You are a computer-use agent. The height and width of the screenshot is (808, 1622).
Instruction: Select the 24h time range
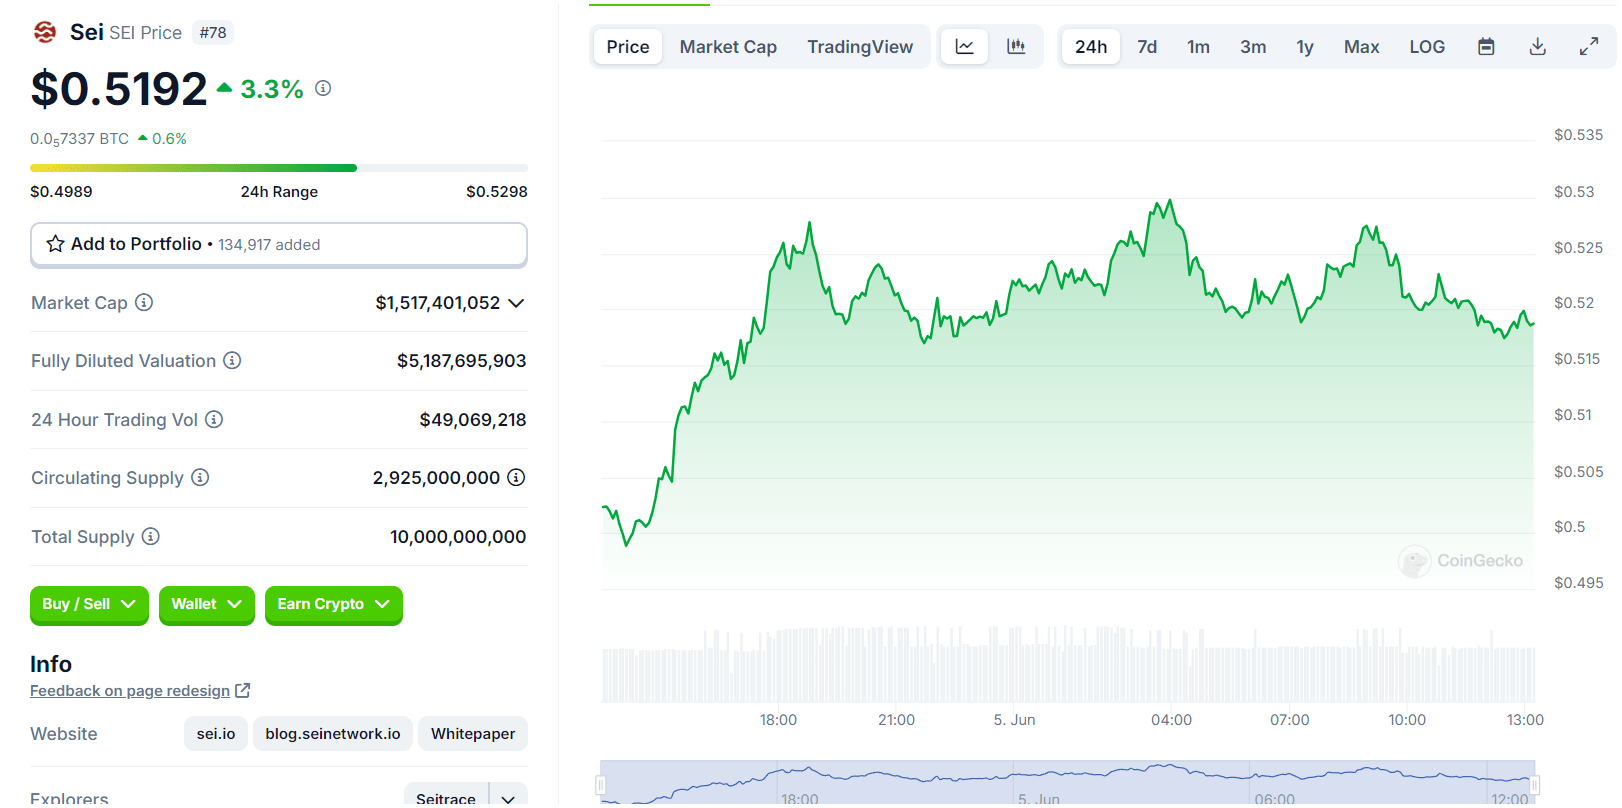1091,47
